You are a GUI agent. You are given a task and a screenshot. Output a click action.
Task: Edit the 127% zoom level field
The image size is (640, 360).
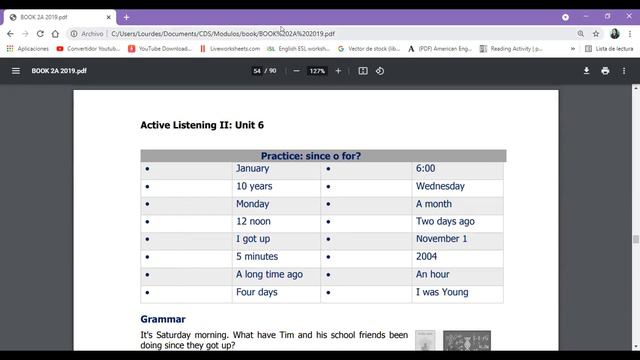317,71
